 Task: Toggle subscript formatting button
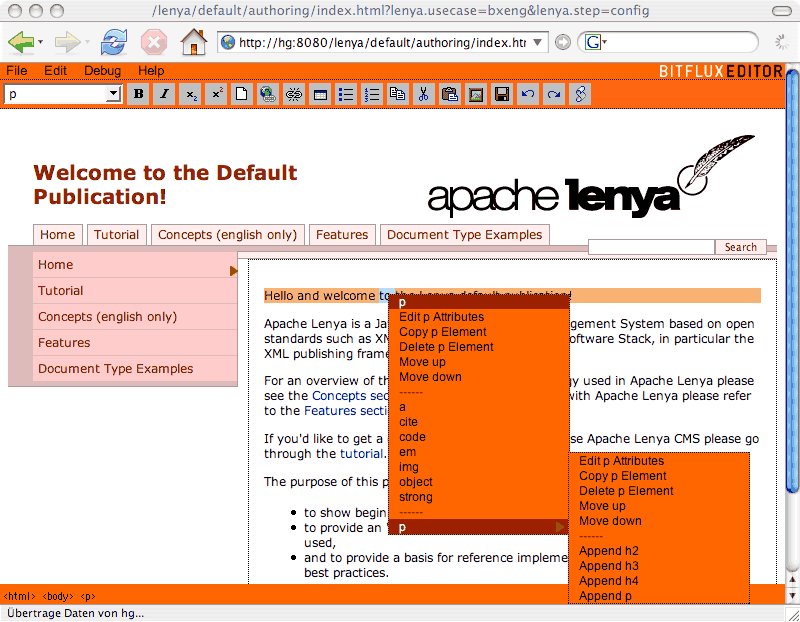pyautogui.click(x=191, y=94)
